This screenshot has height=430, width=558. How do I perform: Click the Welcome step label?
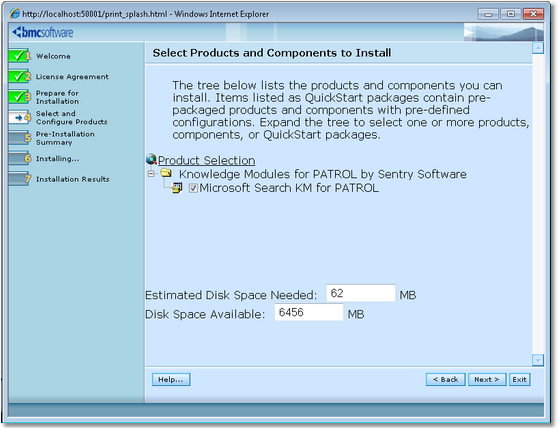pyautogui.click(x=53, y=56)
